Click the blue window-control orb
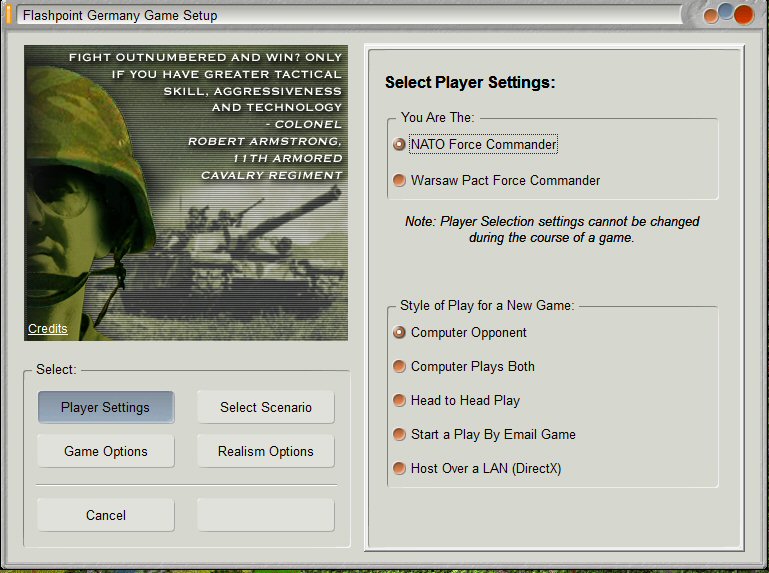 pos(726,11)
